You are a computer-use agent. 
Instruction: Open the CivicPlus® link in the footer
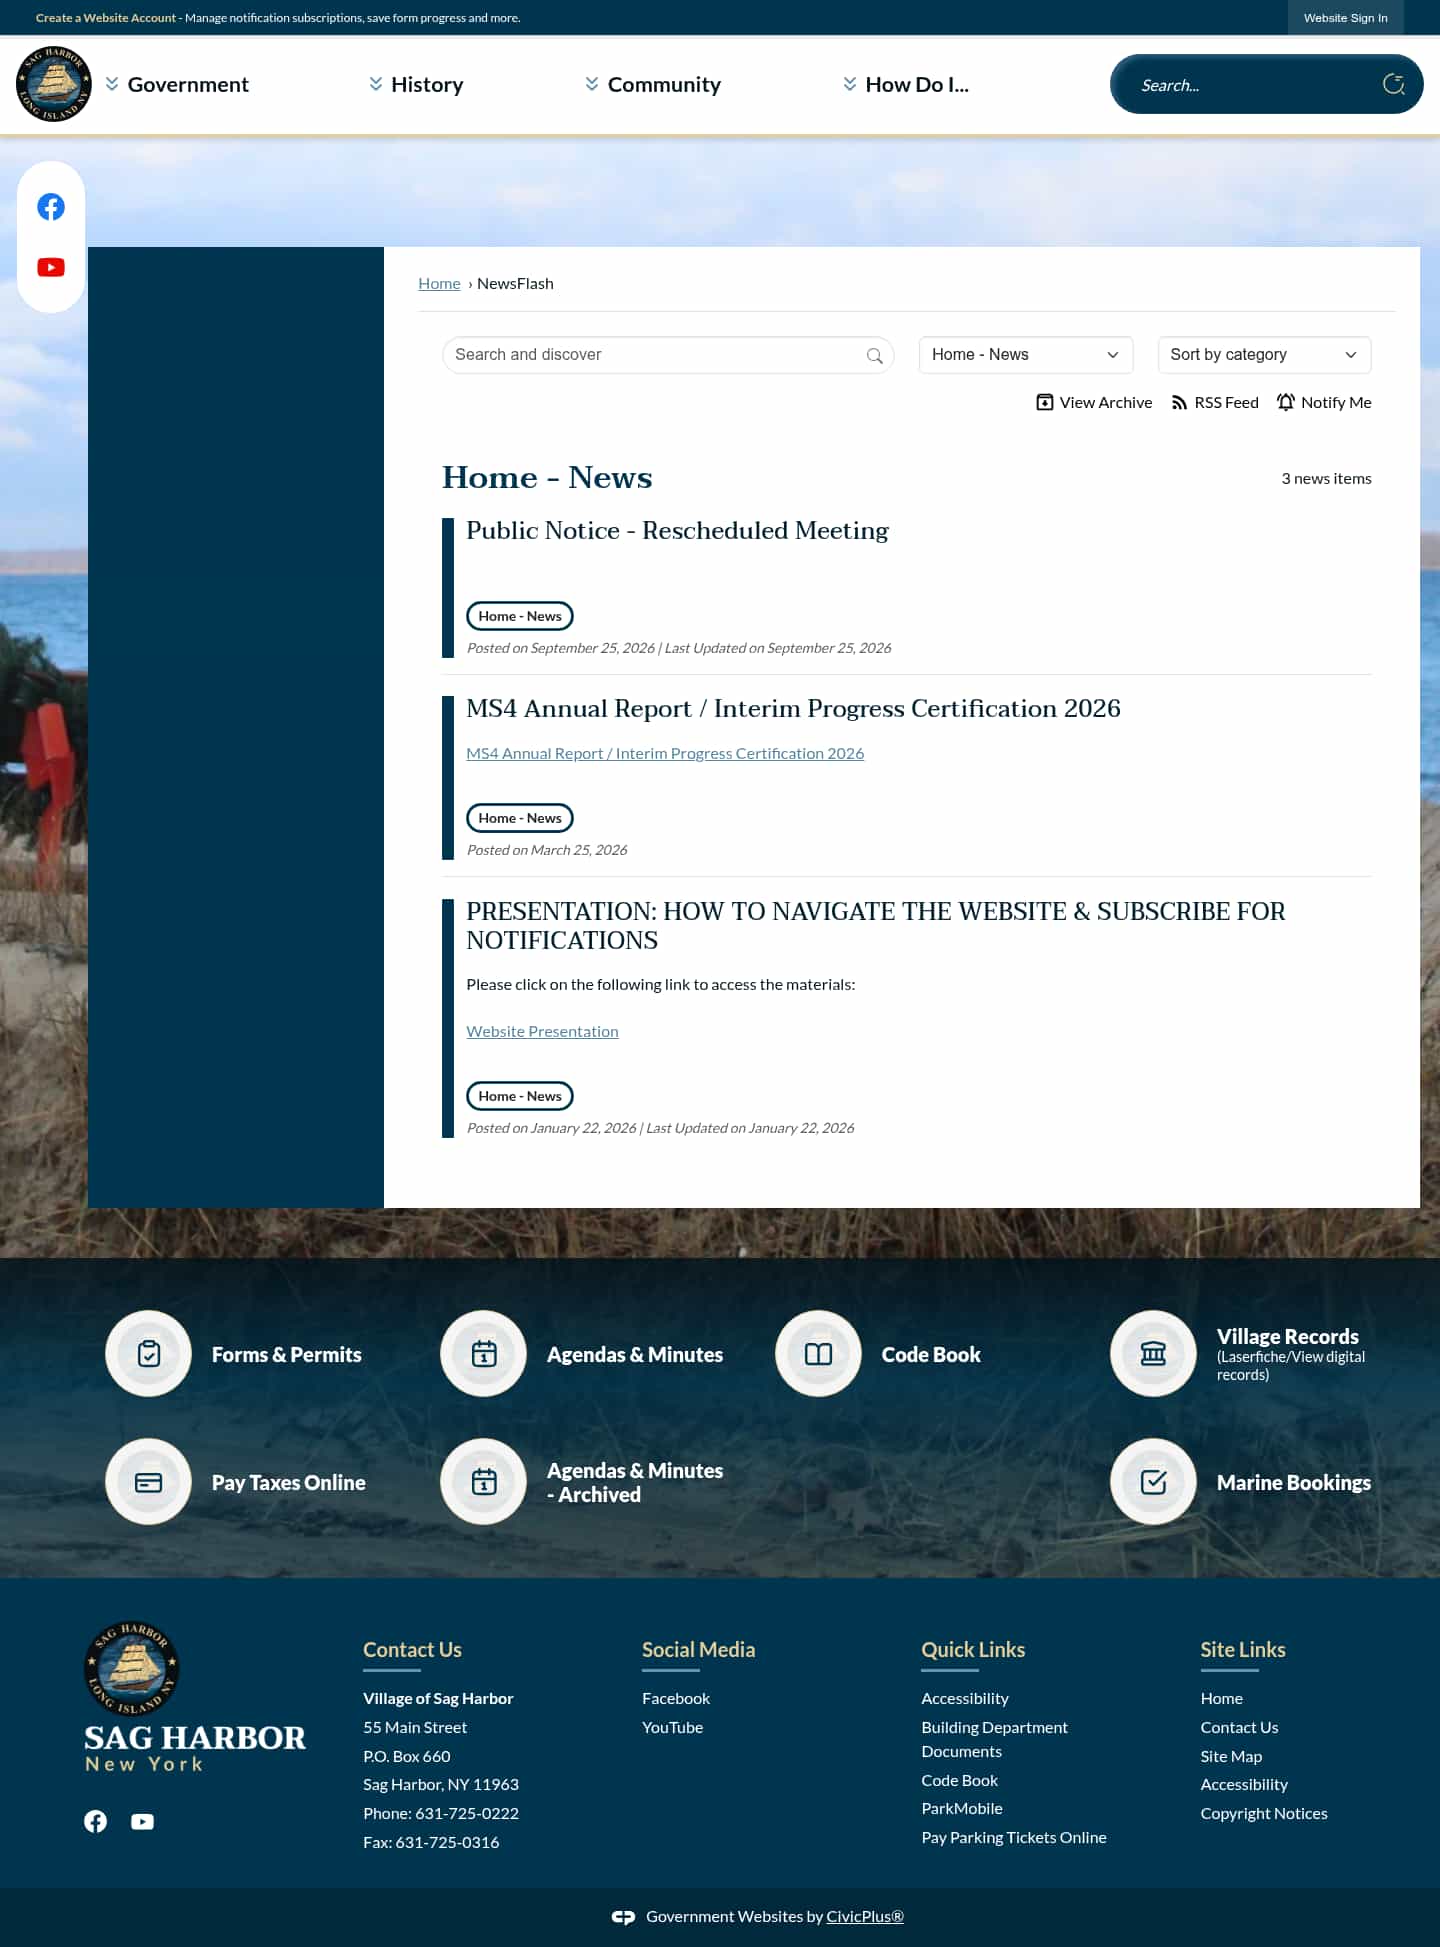[865, 1917]
